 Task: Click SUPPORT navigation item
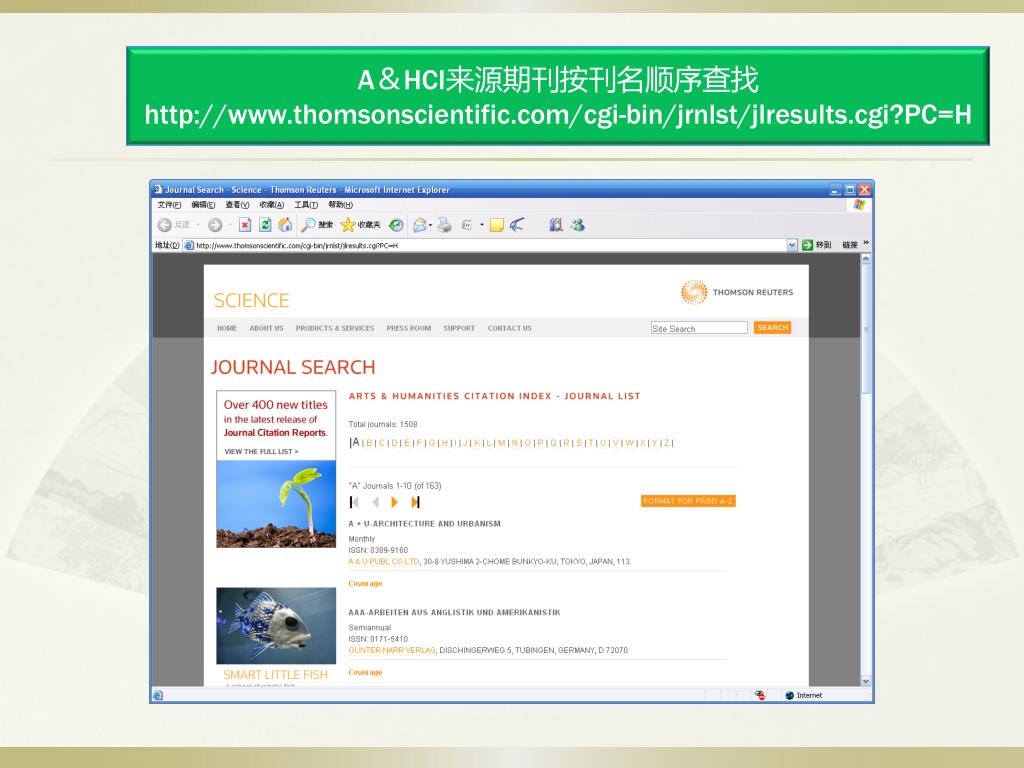[459, 328]
